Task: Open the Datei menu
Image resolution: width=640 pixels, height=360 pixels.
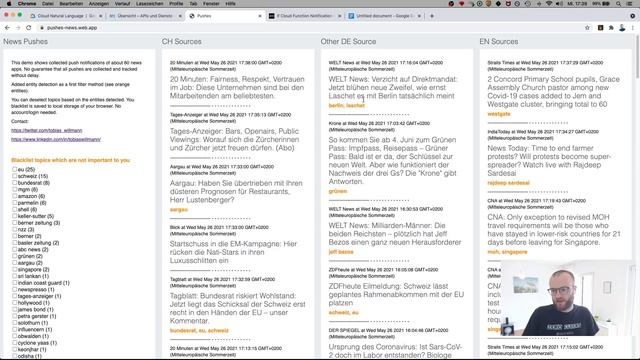Action: (x=48, y=4)
